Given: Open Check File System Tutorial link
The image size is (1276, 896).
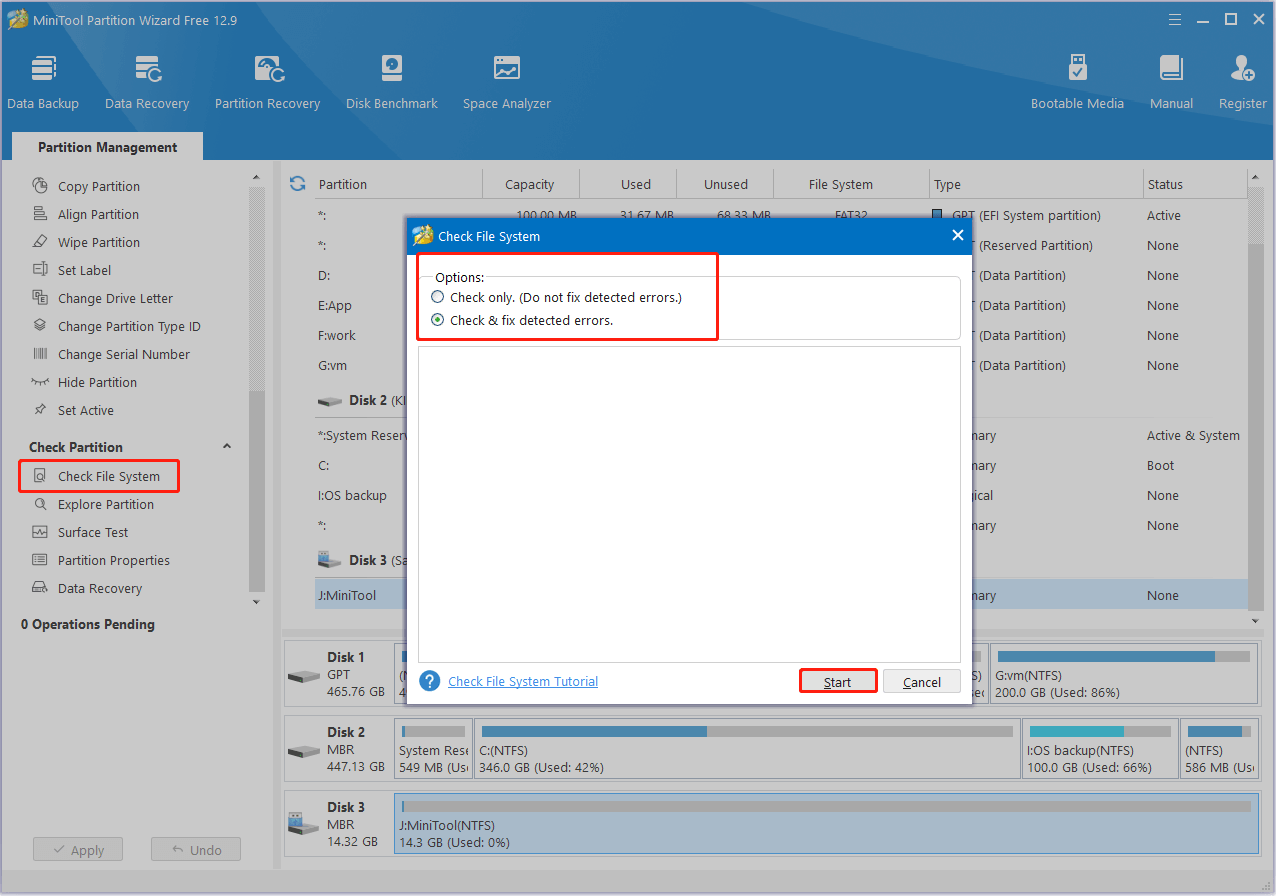Looking at the screenshot, I should coord(523,681).
